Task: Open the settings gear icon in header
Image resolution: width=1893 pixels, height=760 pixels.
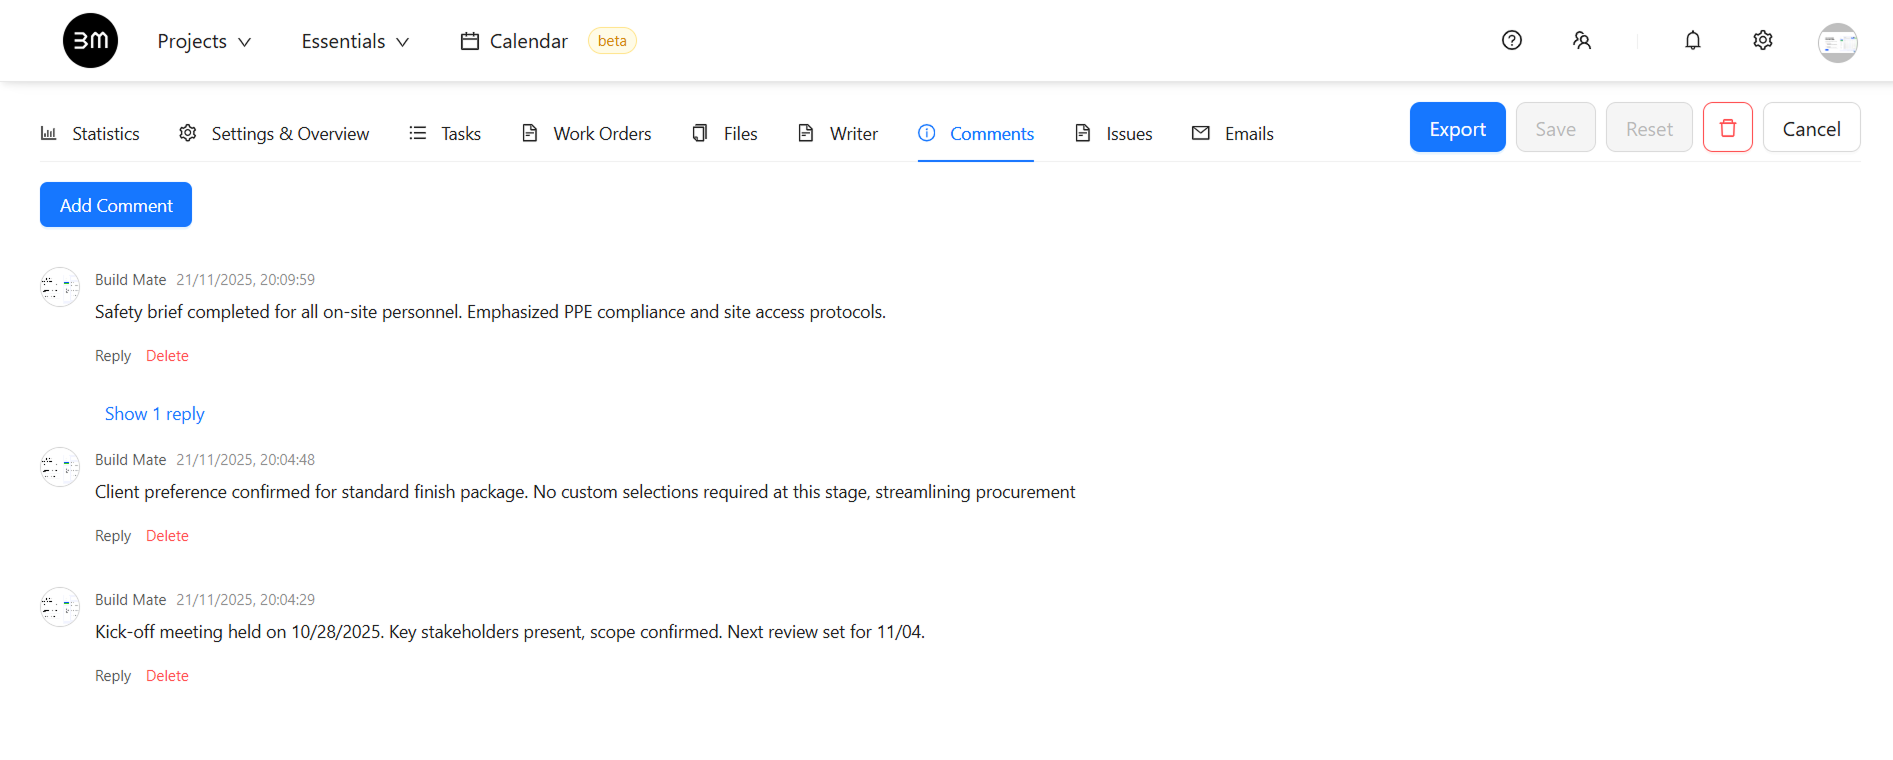Action: click(1763, 40)
